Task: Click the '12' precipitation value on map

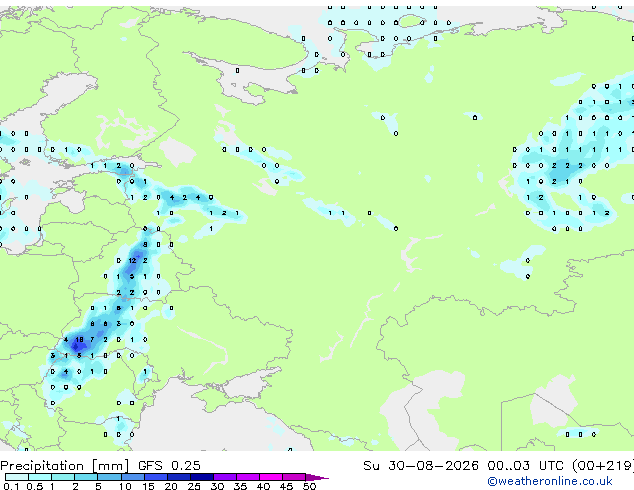Action: click(132, 261)
